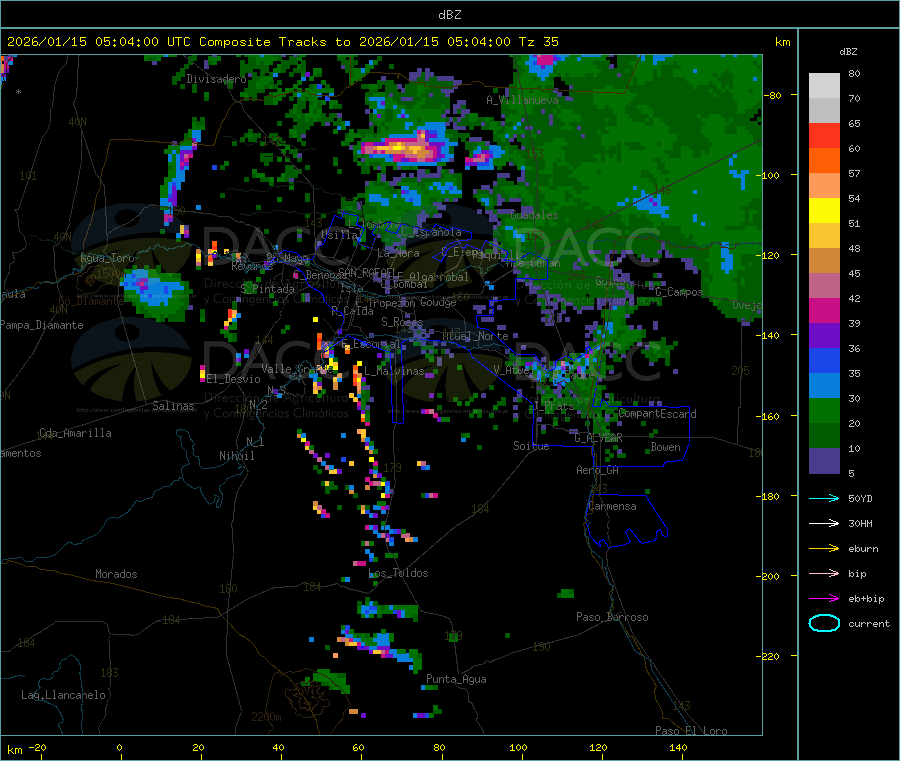Click the 'Punta_Agua' map label
This screenshot has width=900, height=761.
[456, 679]
